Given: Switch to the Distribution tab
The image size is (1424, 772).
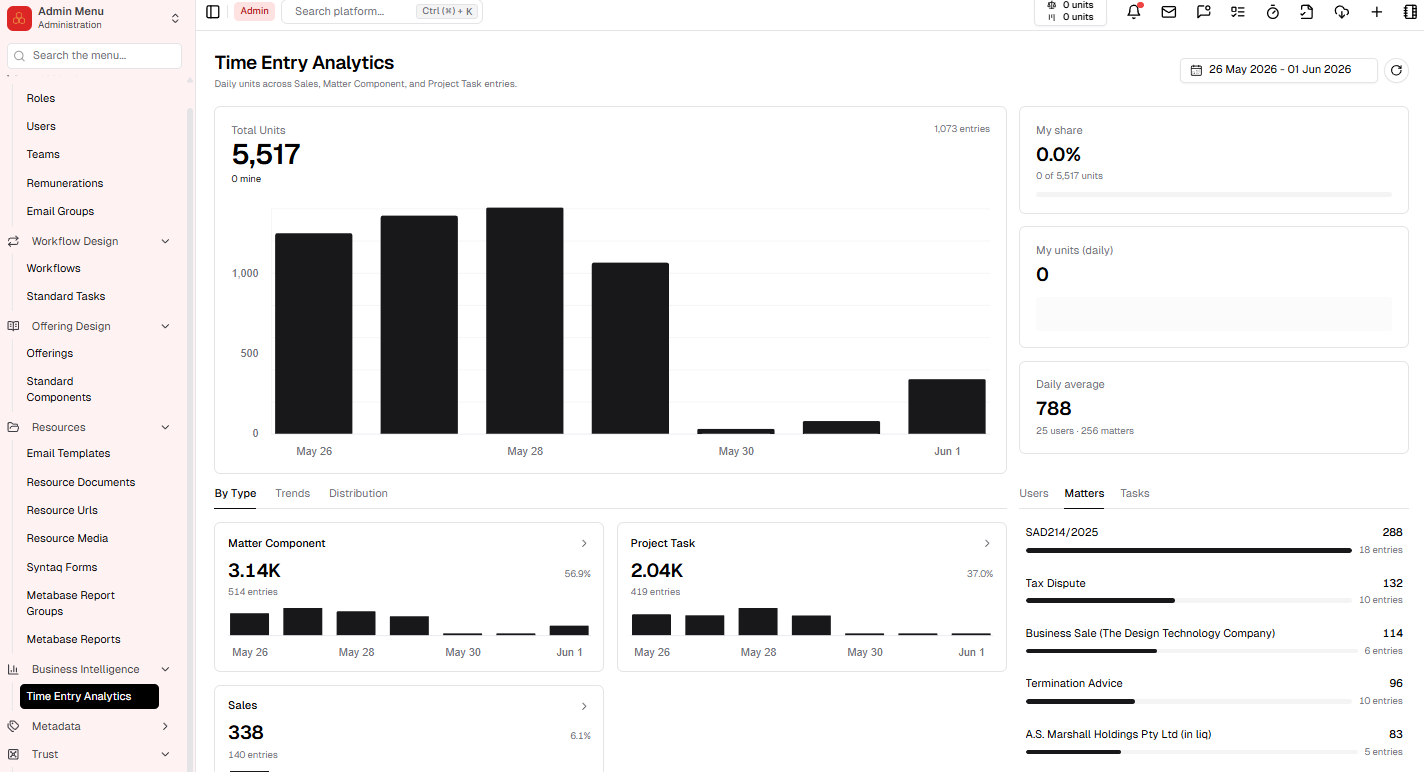Looking at the screenshot, I should pyautogui.click(x=358, y=493).
